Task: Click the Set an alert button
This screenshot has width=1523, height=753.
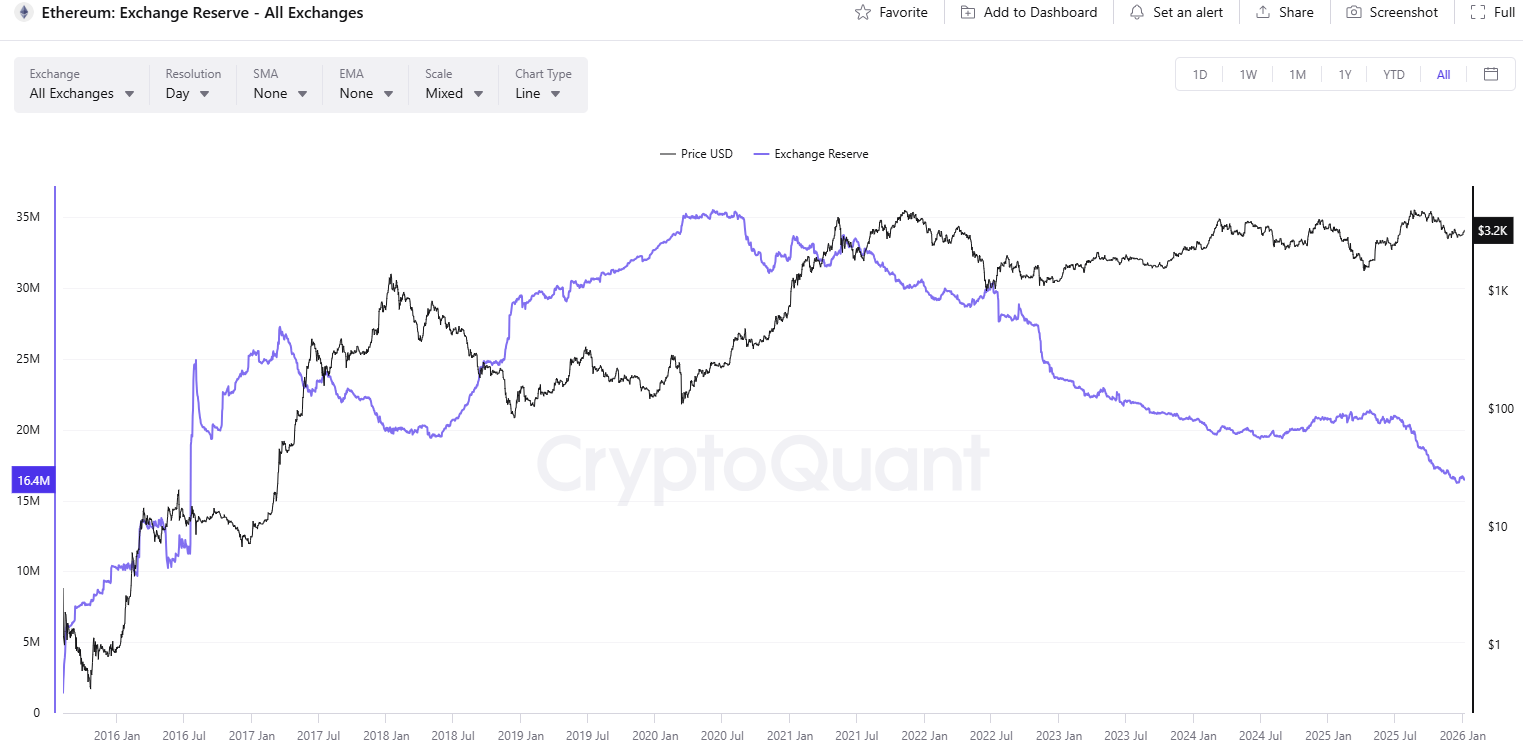Action: click(x=1178, y=12)
